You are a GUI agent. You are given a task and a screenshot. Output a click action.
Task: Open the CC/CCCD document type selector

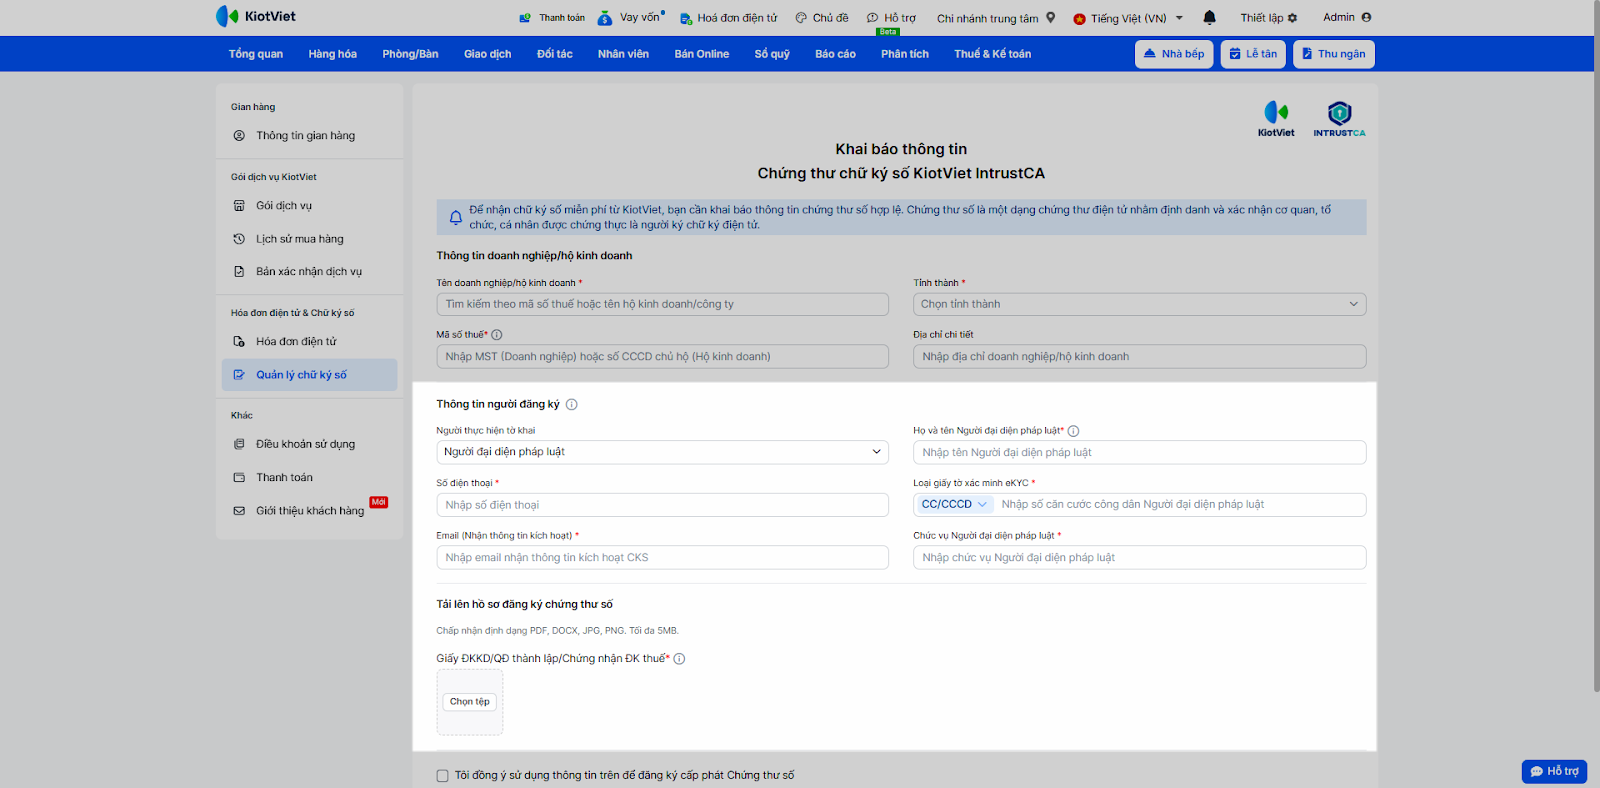(953, 505)
